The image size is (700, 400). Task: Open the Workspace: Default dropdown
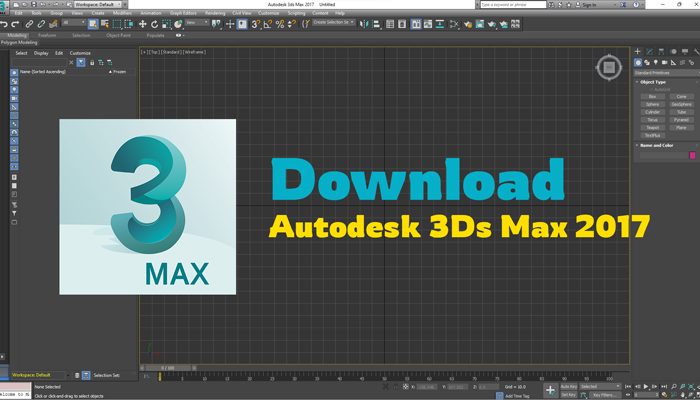coord(98,5)
